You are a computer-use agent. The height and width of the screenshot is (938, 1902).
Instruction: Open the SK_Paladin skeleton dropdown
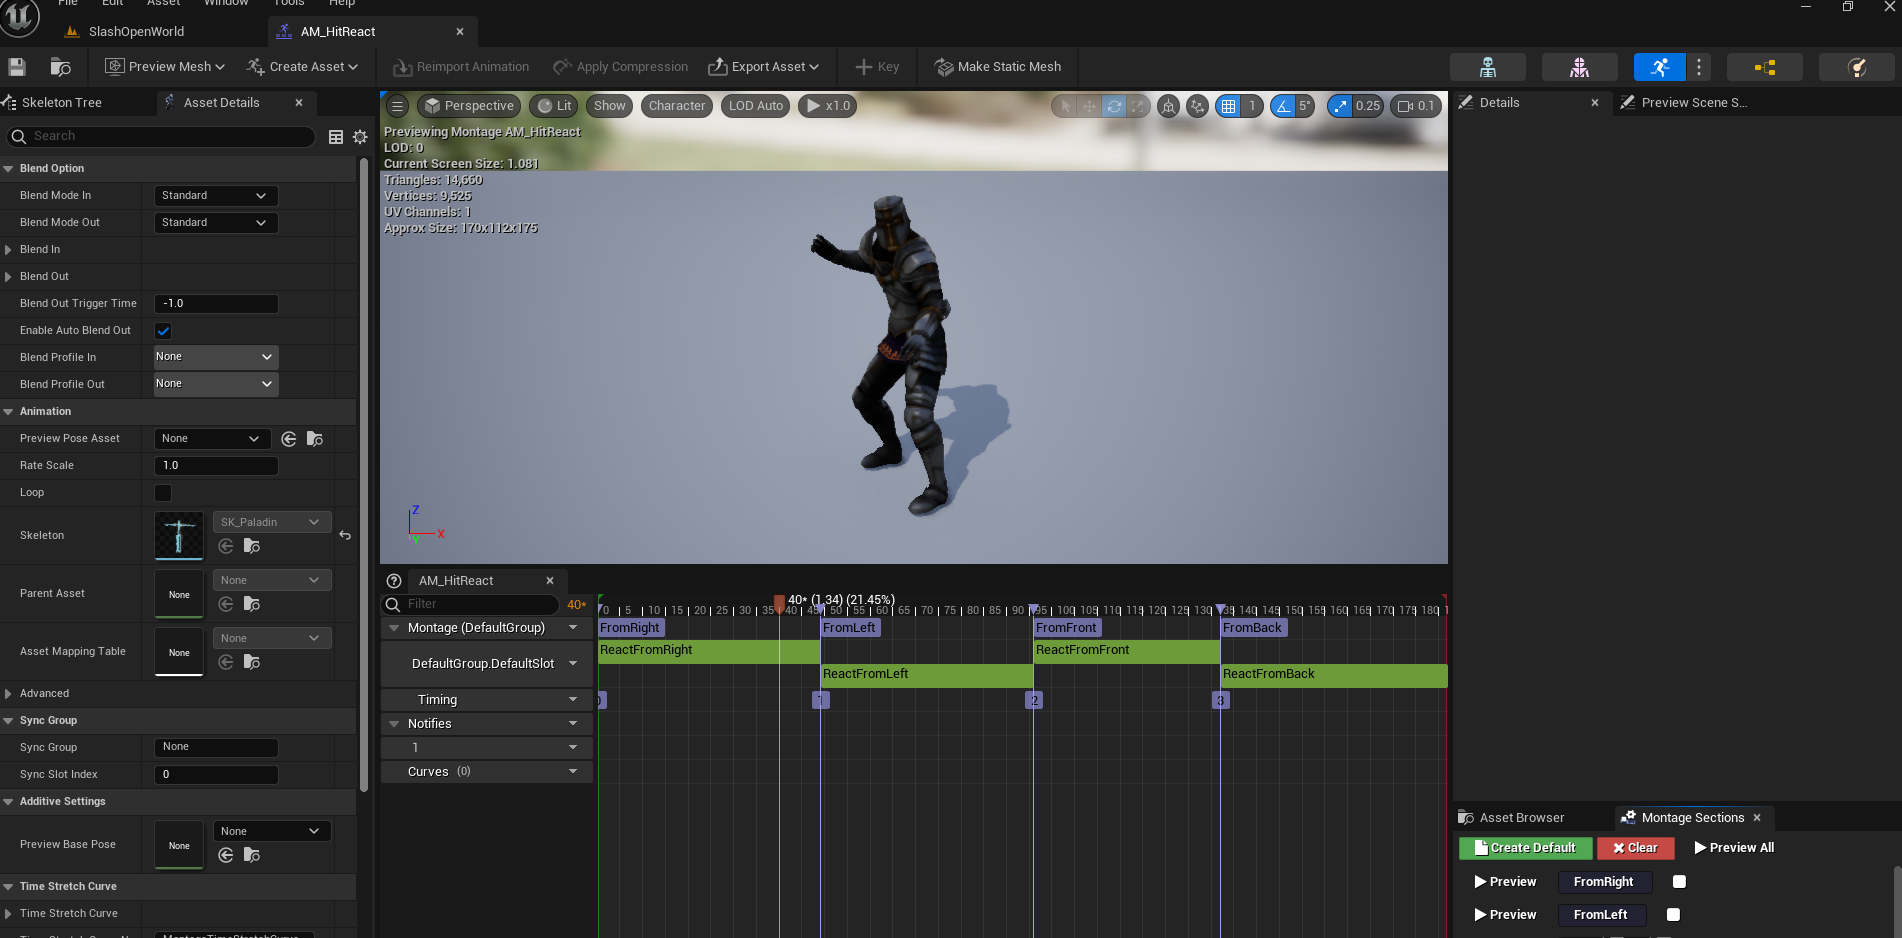pos(271,523)
